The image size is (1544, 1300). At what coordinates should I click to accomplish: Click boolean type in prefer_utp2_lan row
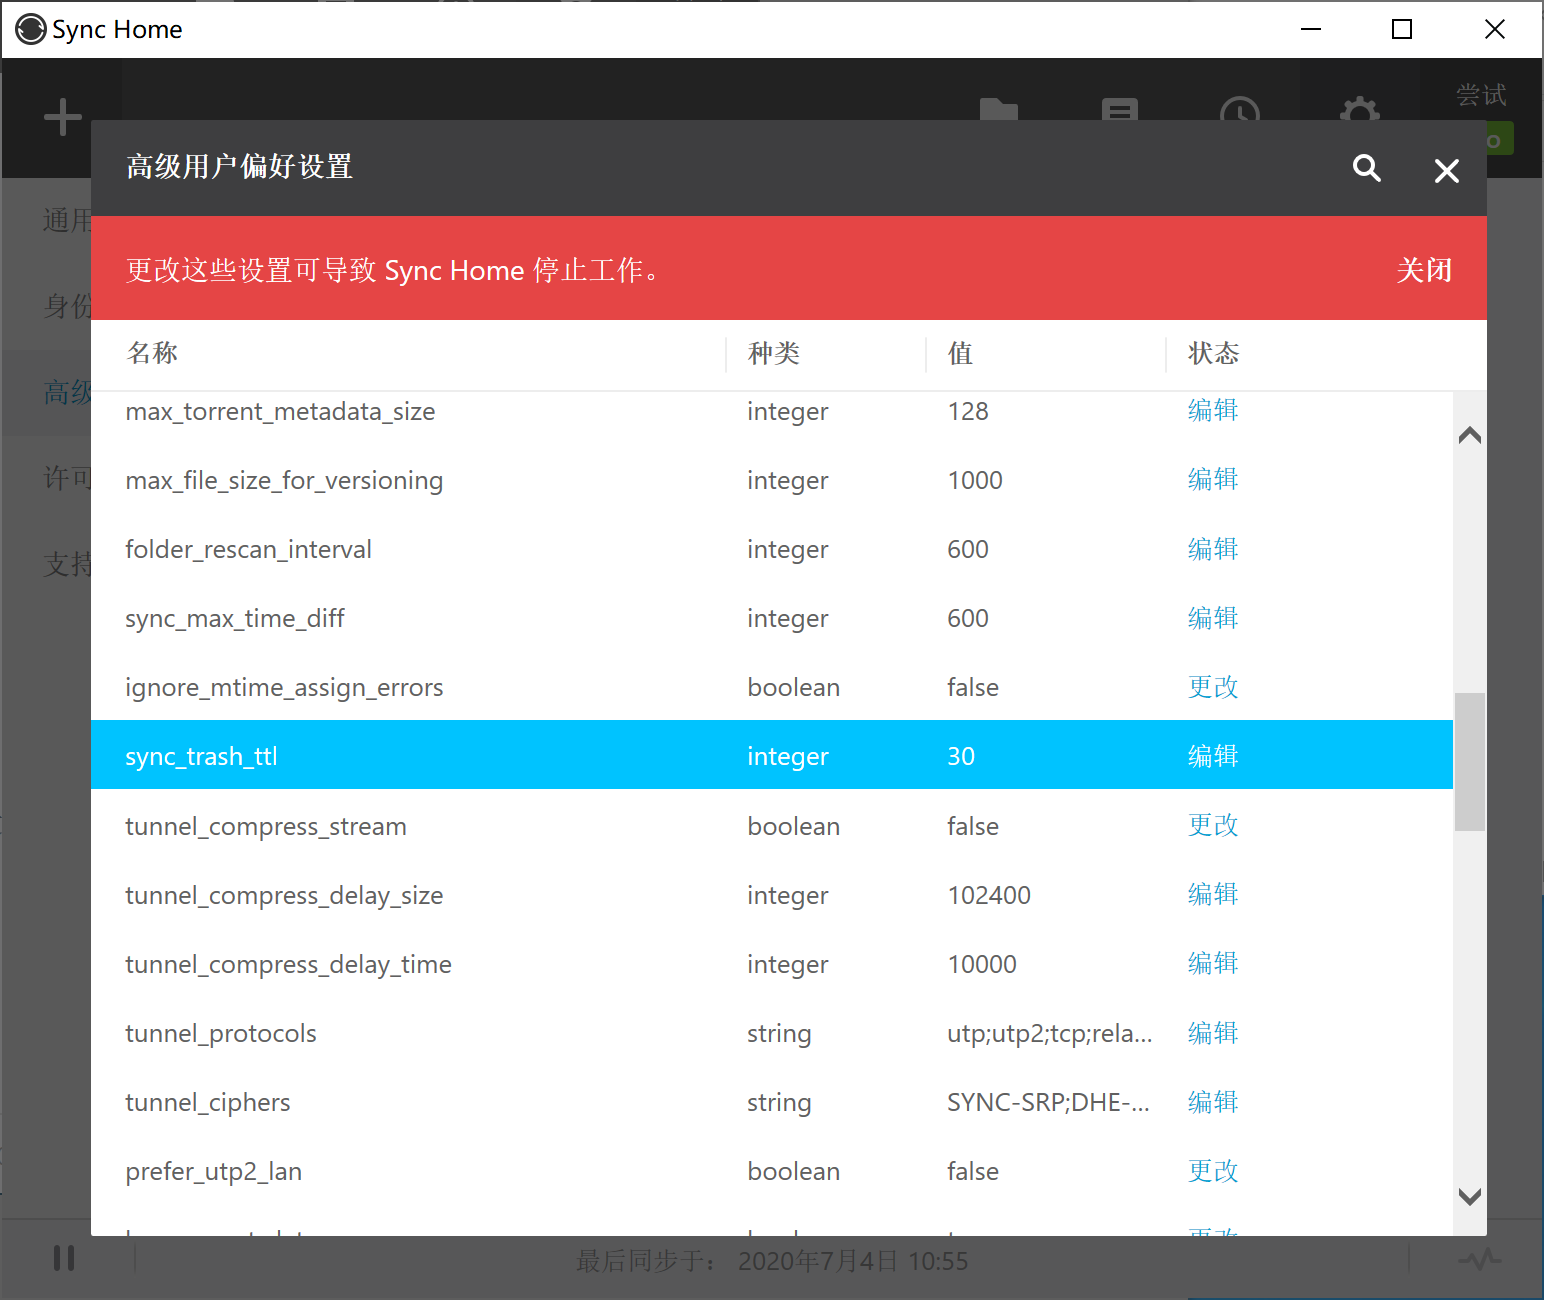tap(794, 1171)
